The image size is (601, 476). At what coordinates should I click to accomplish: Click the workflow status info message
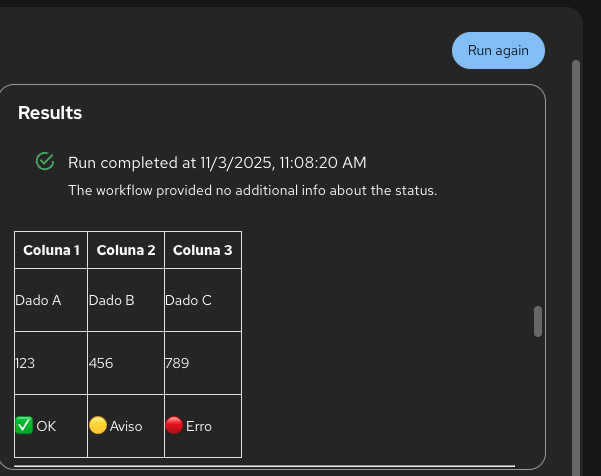tap(252, 190)
